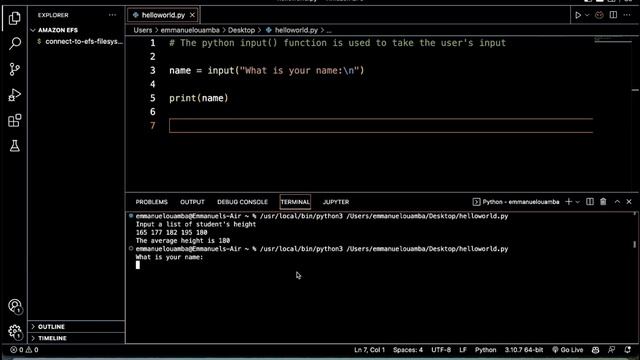The width and height of the screenshot is (640, 360).
Task: Open the Source Control view
Action: 14,69
